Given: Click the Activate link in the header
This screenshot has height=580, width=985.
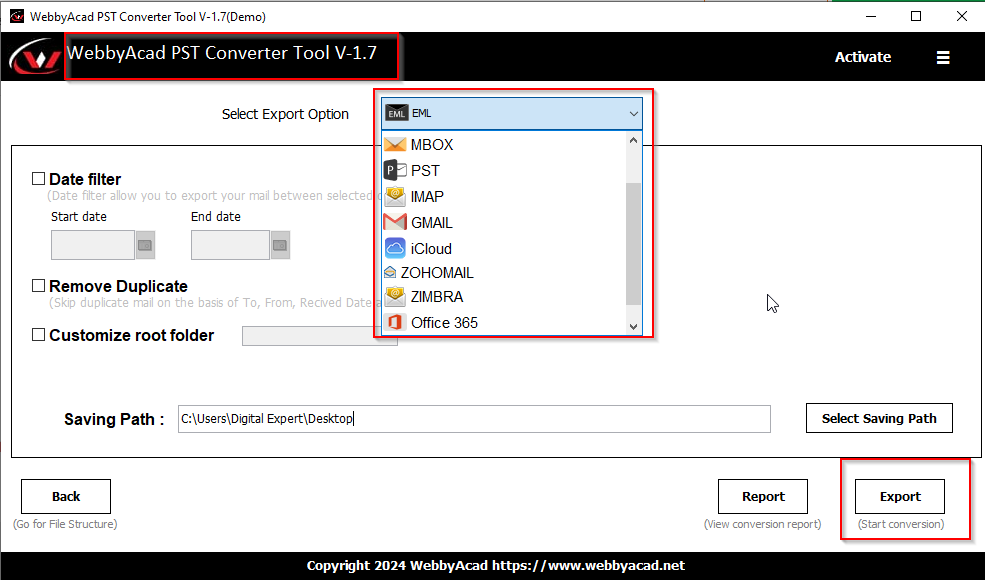Looking at the screenshot, I should (863, 57).
